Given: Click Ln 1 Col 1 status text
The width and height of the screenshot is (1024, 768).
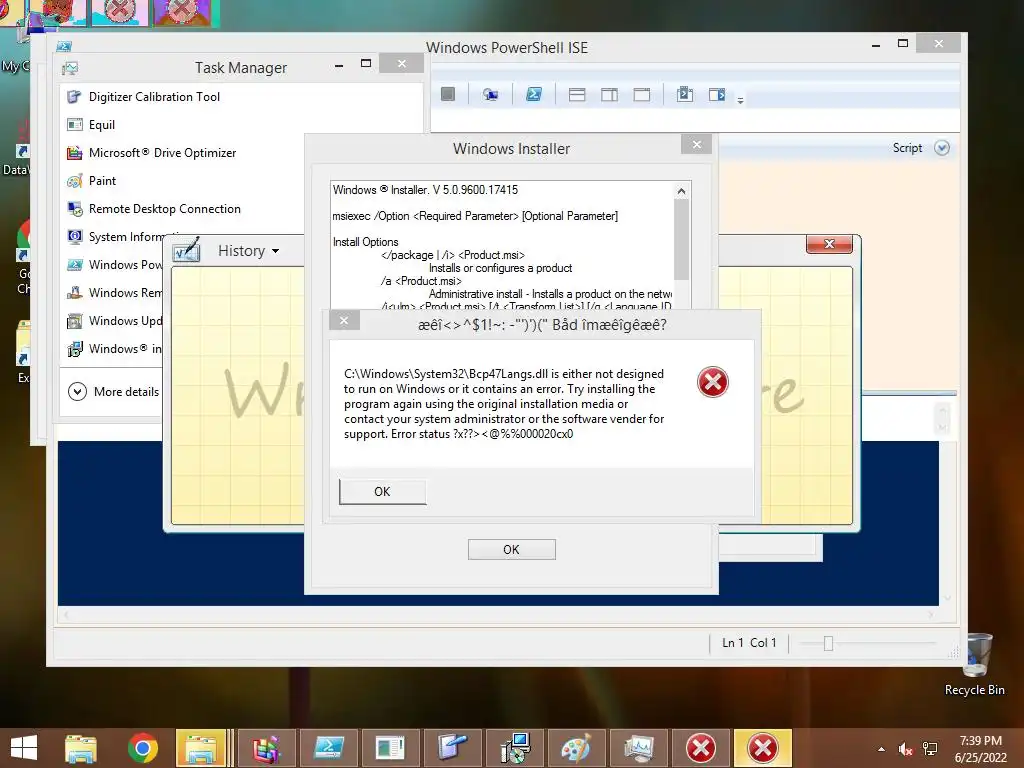Looking at the screenshot, I should coord(749,643).
